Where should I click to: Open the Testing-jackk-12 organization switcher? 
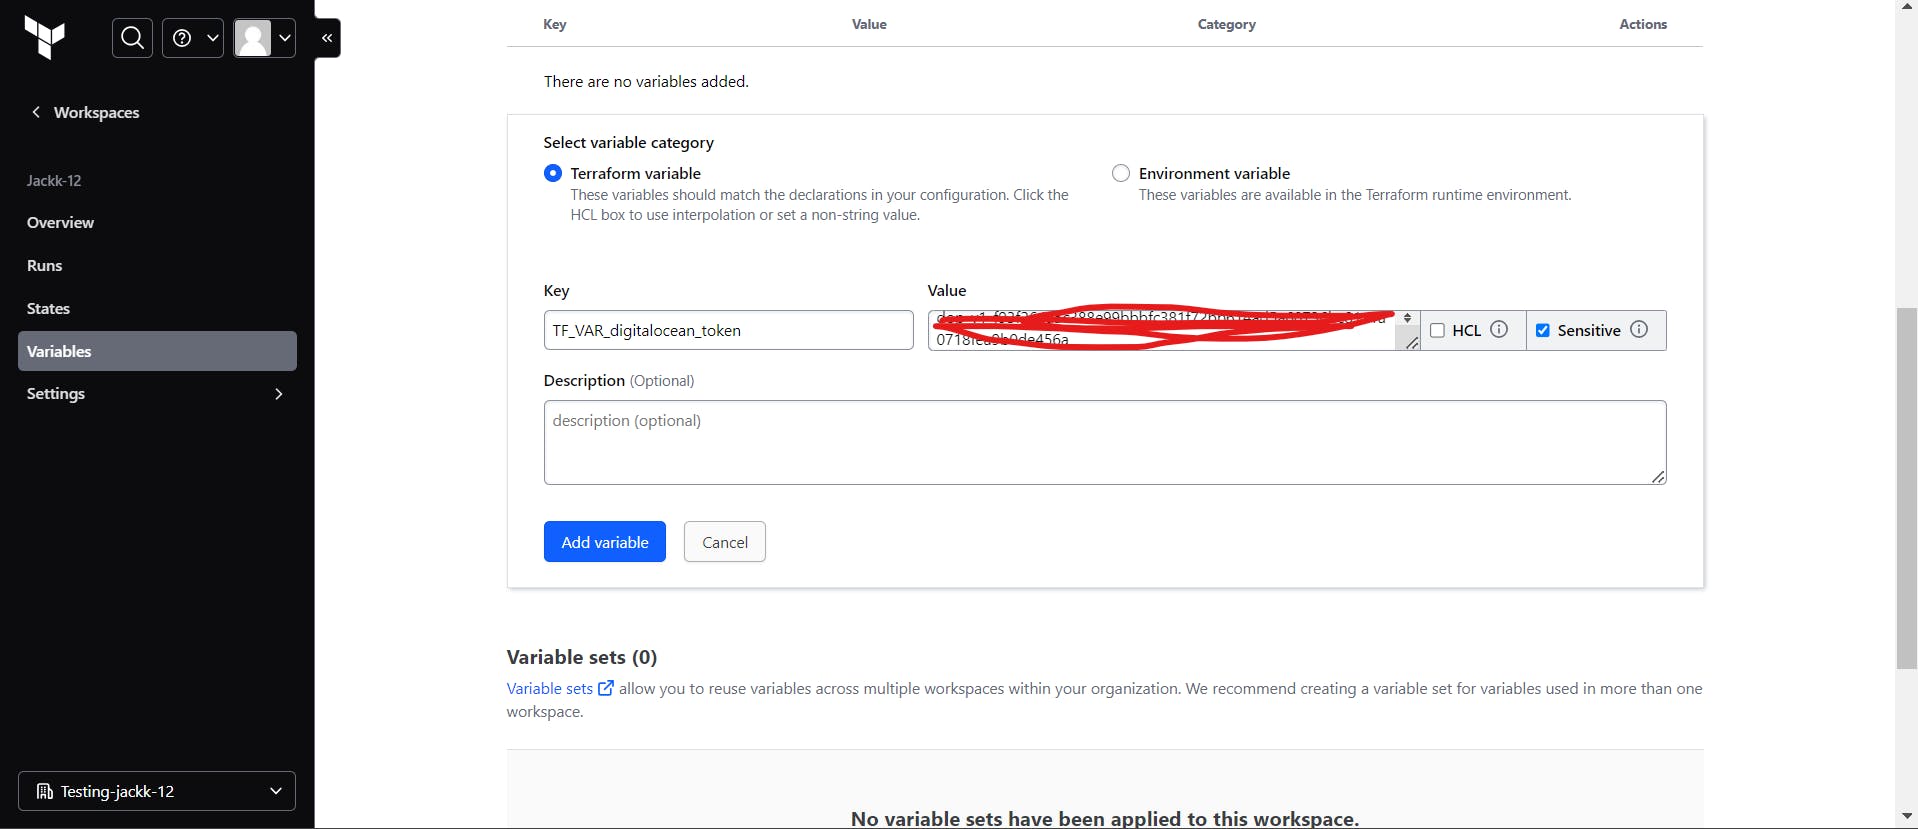[157, 791]
